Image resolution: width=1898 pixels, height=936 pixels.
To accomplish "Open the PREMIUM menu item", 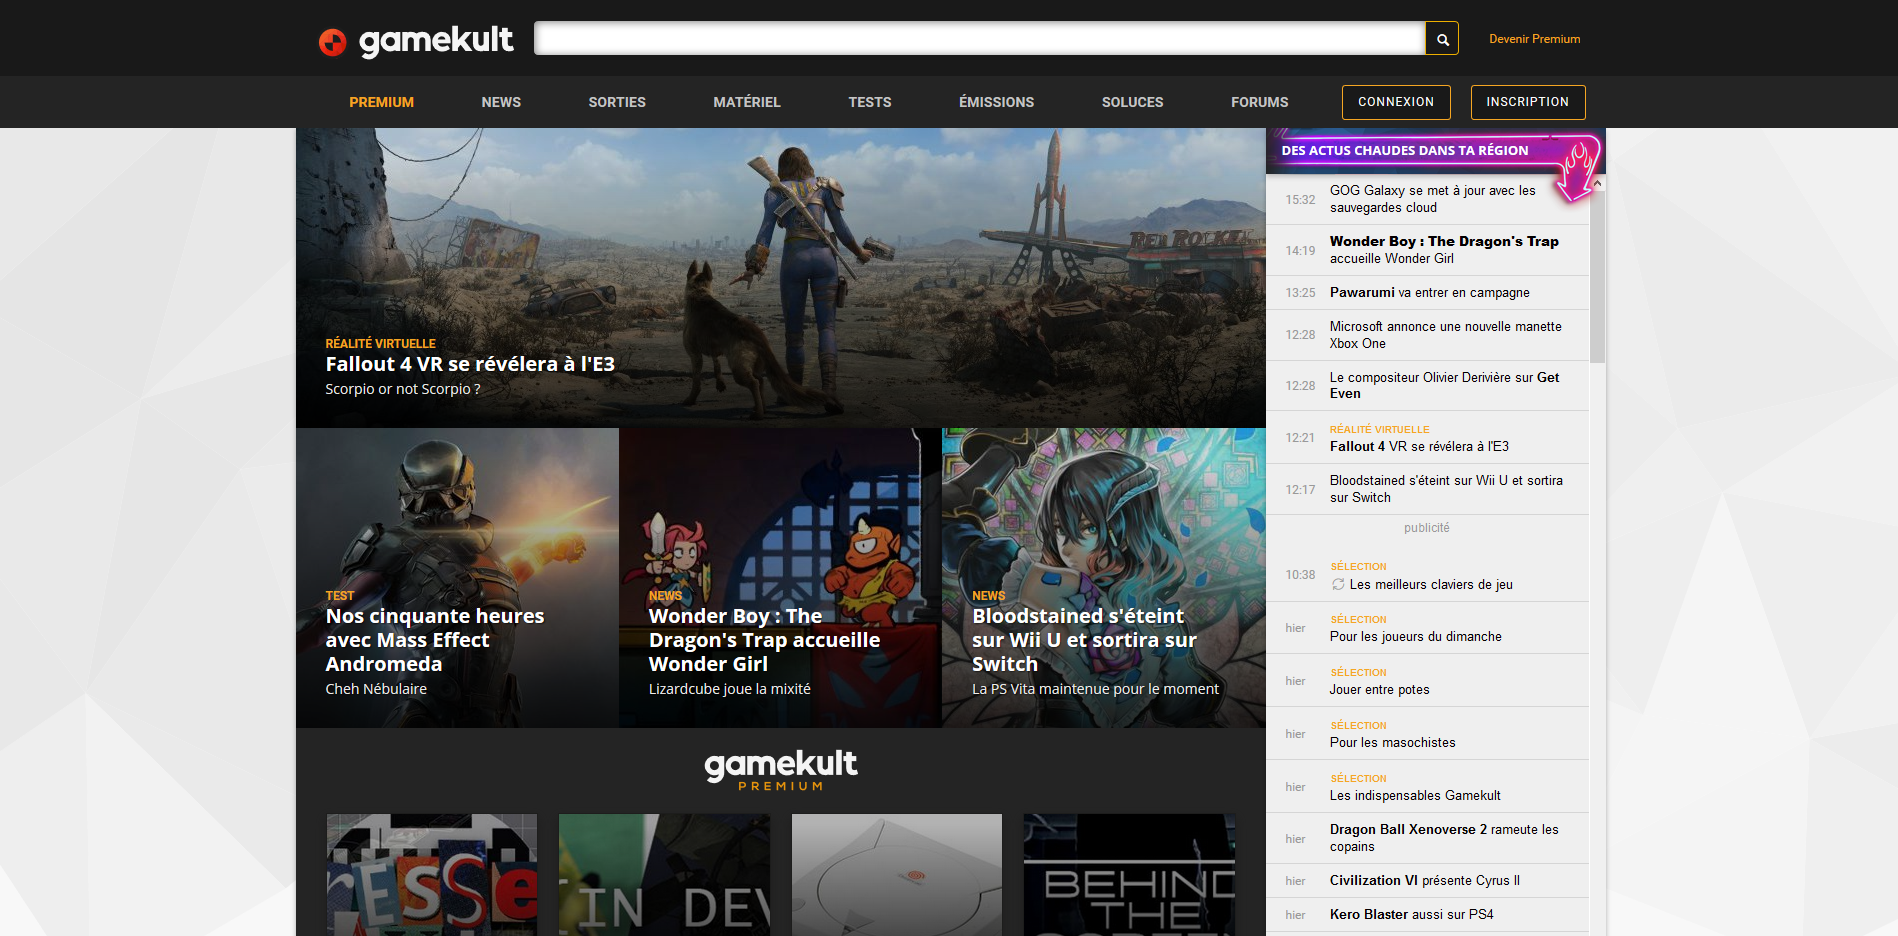I will coord(381,102).
